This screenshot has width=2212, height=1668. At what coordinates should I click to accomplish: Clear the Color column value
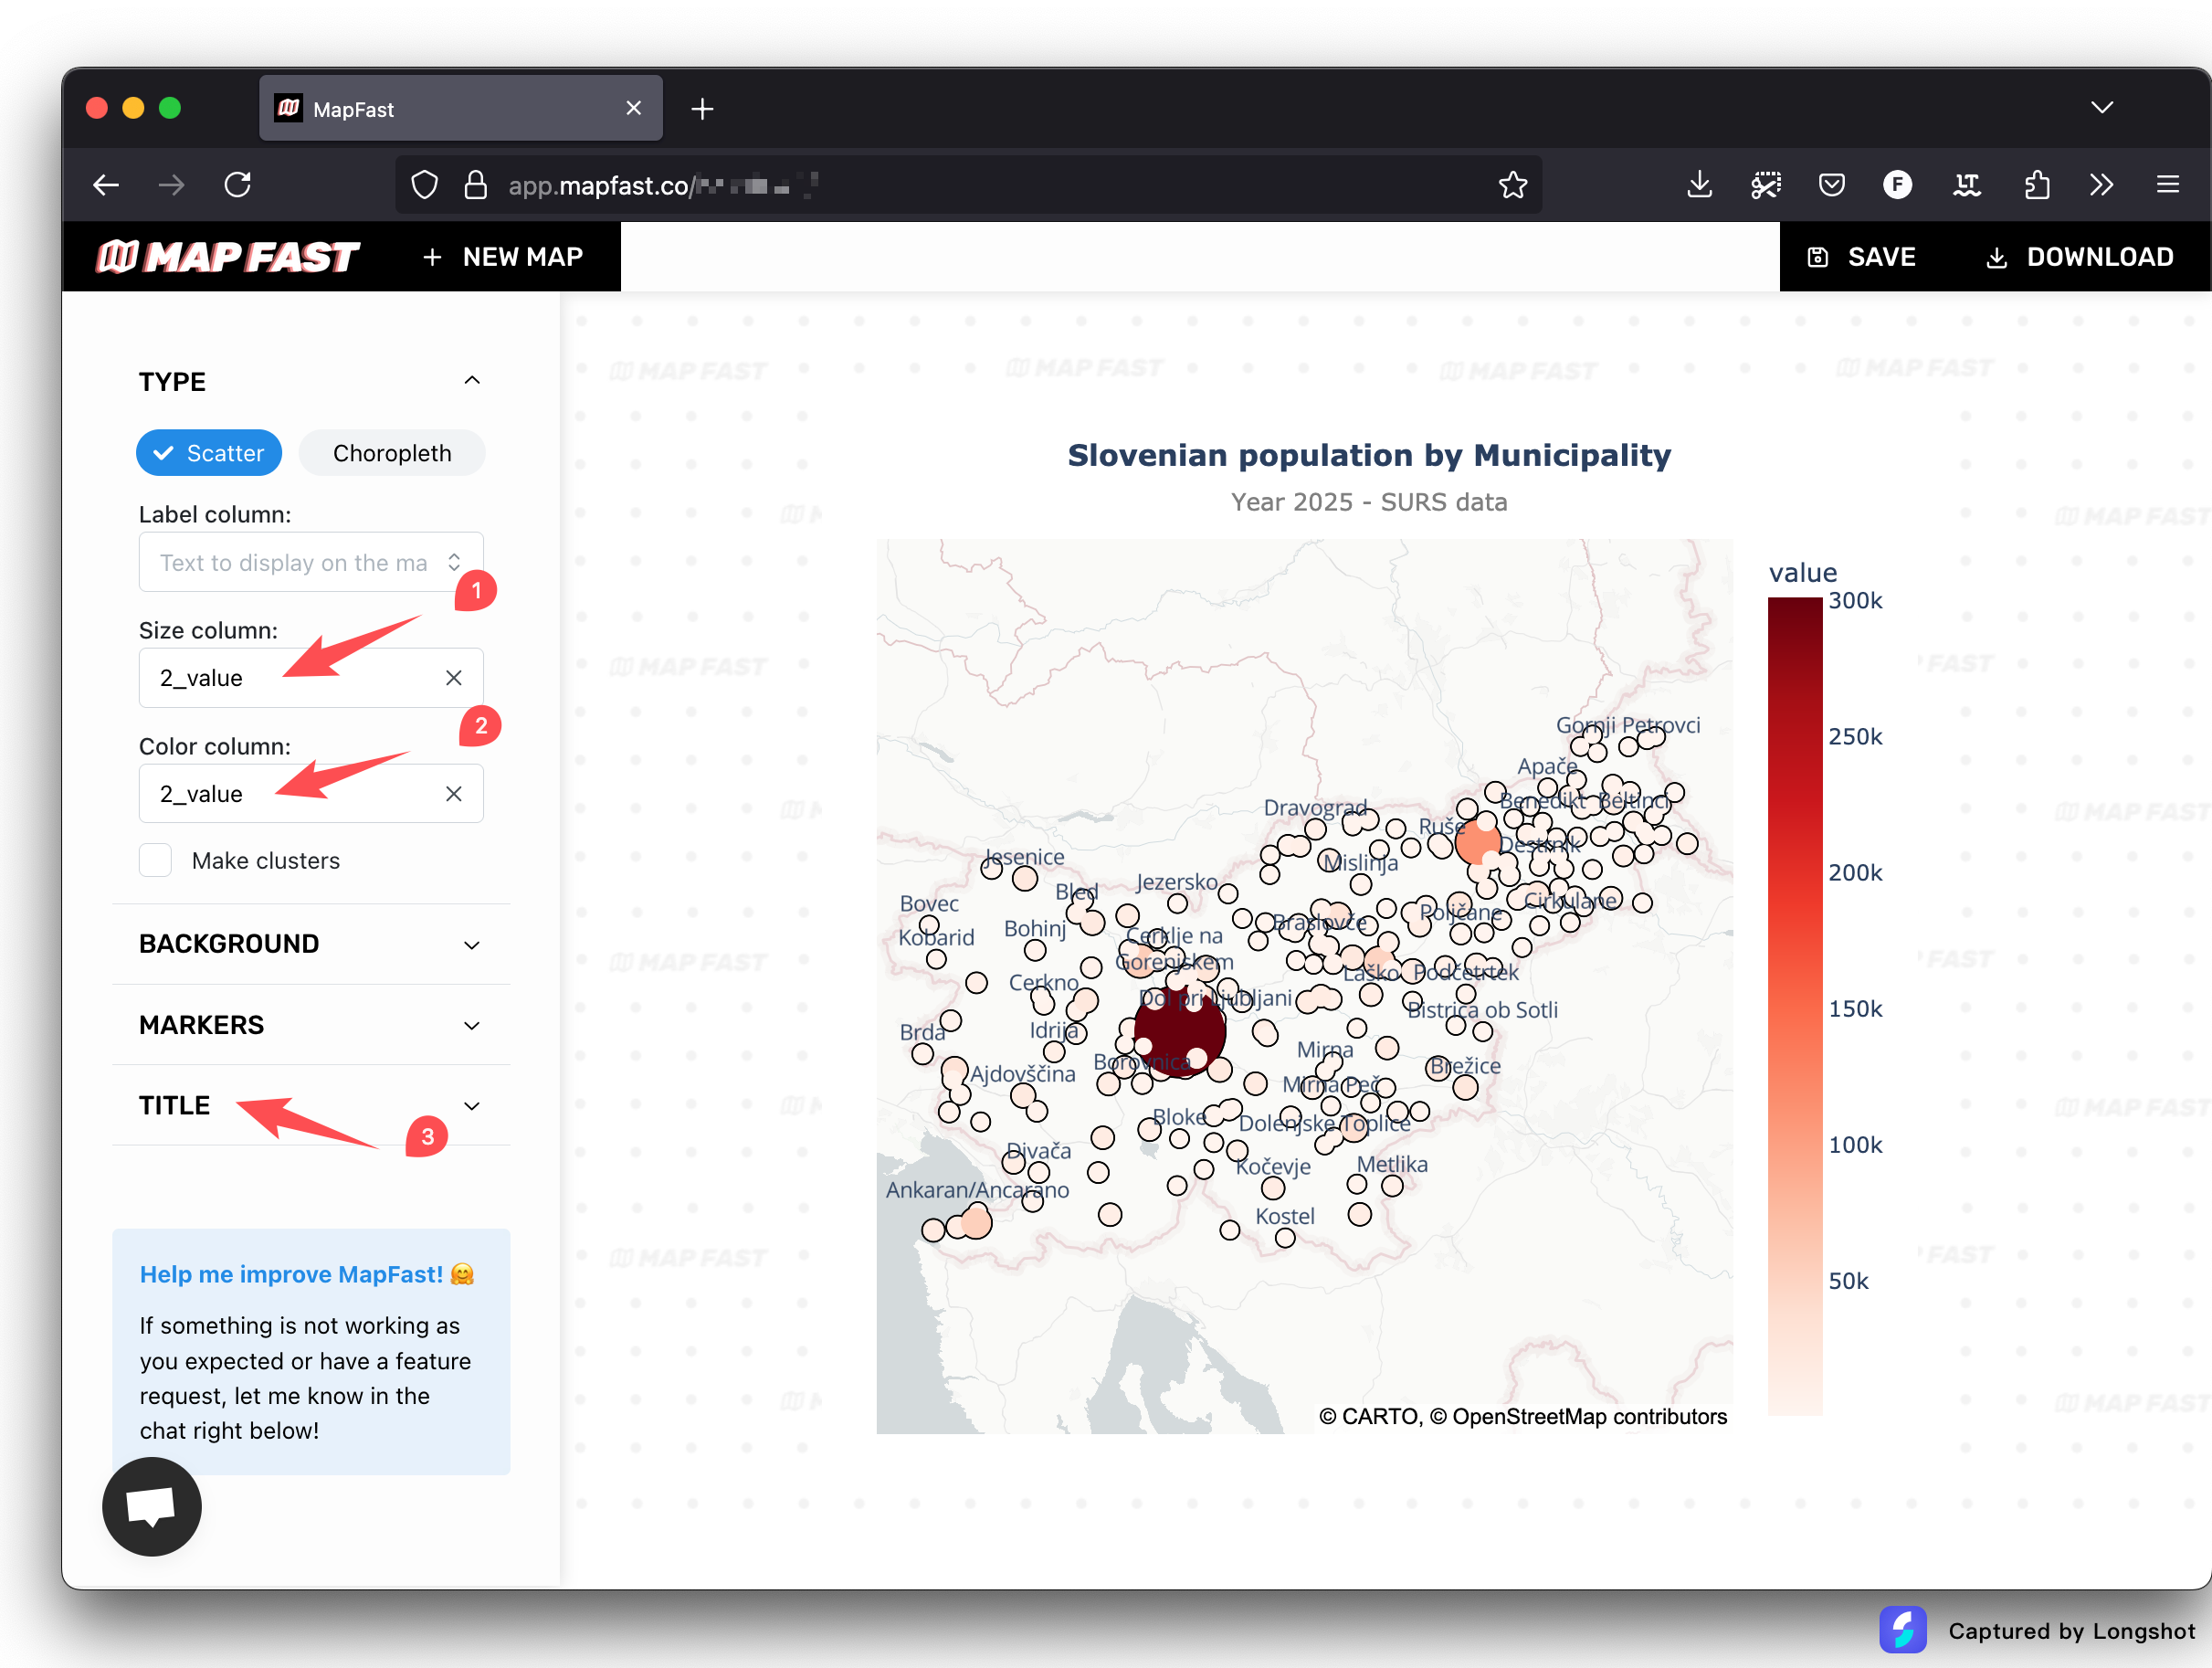(x=453, y=794)
